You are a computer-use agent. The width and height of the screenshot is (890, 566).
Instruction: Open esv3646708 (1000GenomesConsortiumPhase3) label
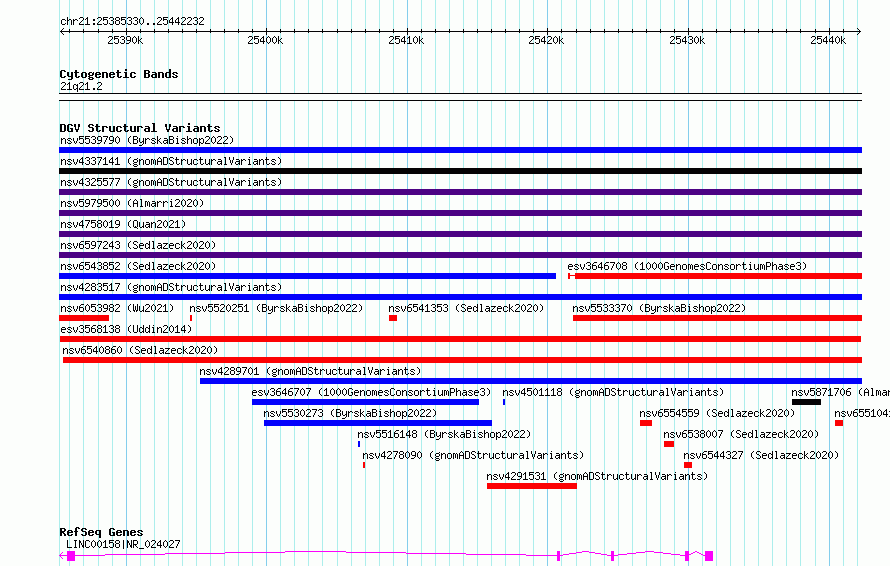[687, 266]
